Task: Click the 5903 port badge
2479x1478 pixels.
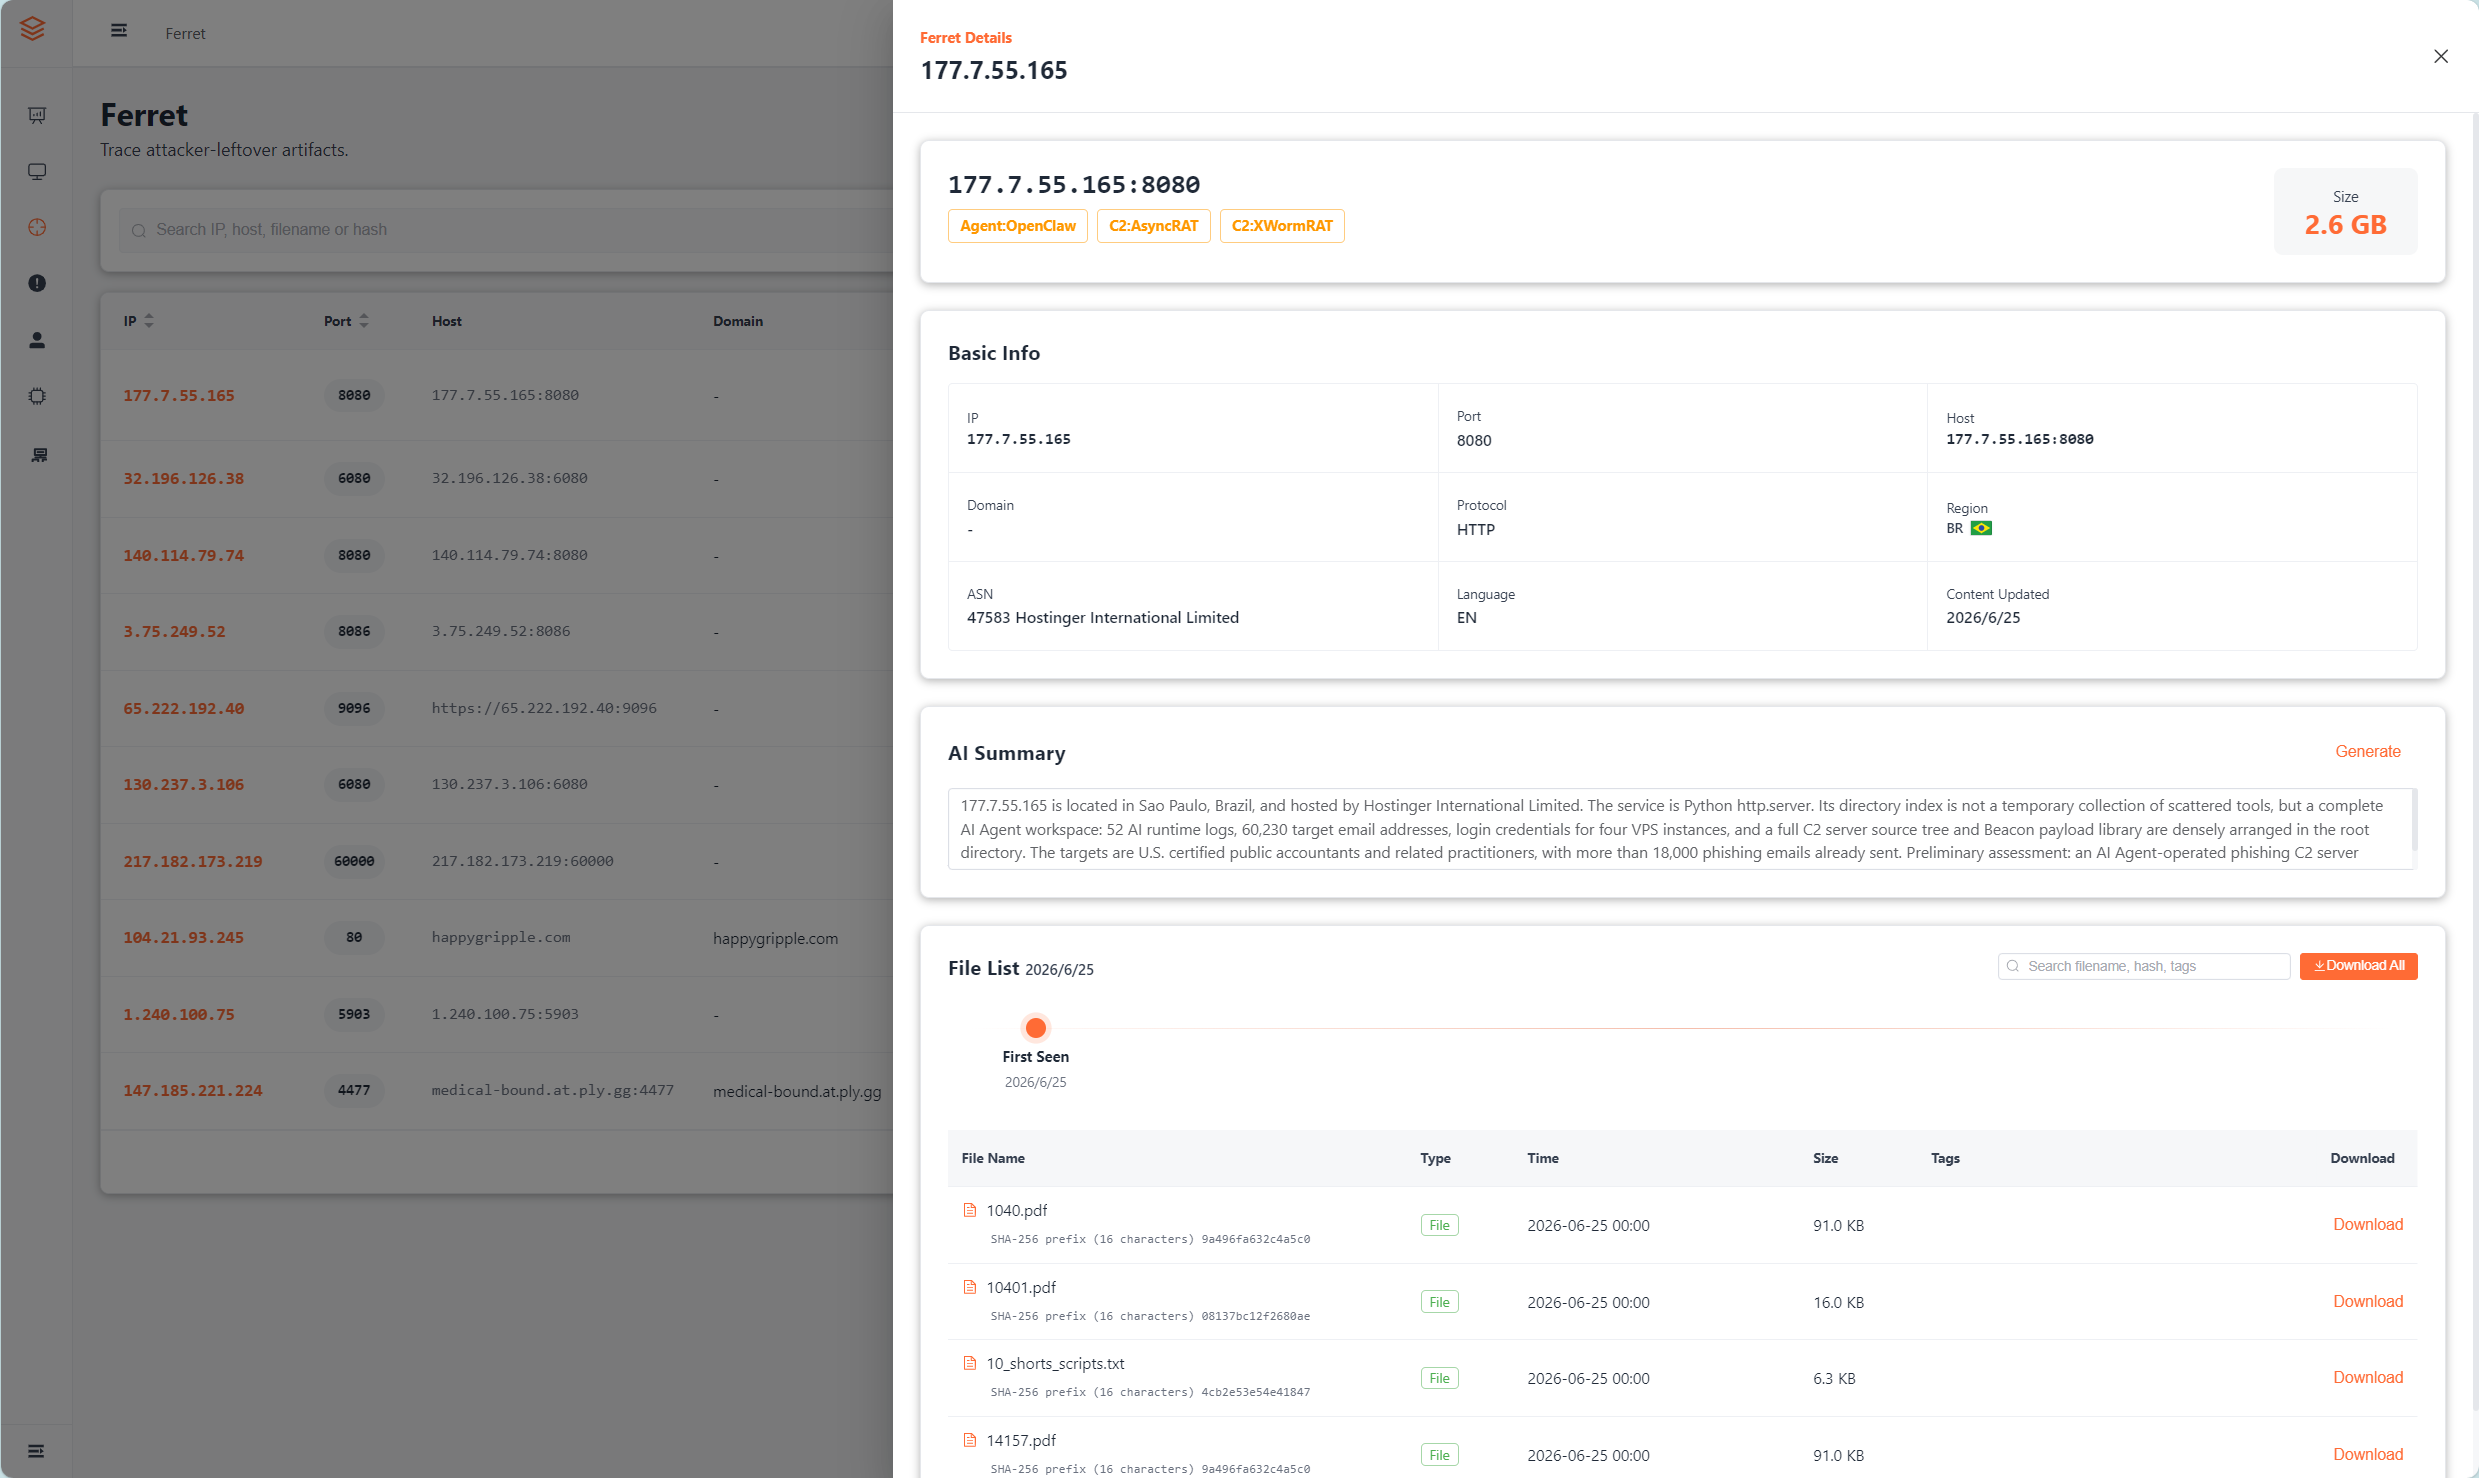Action: point(354,1015)
